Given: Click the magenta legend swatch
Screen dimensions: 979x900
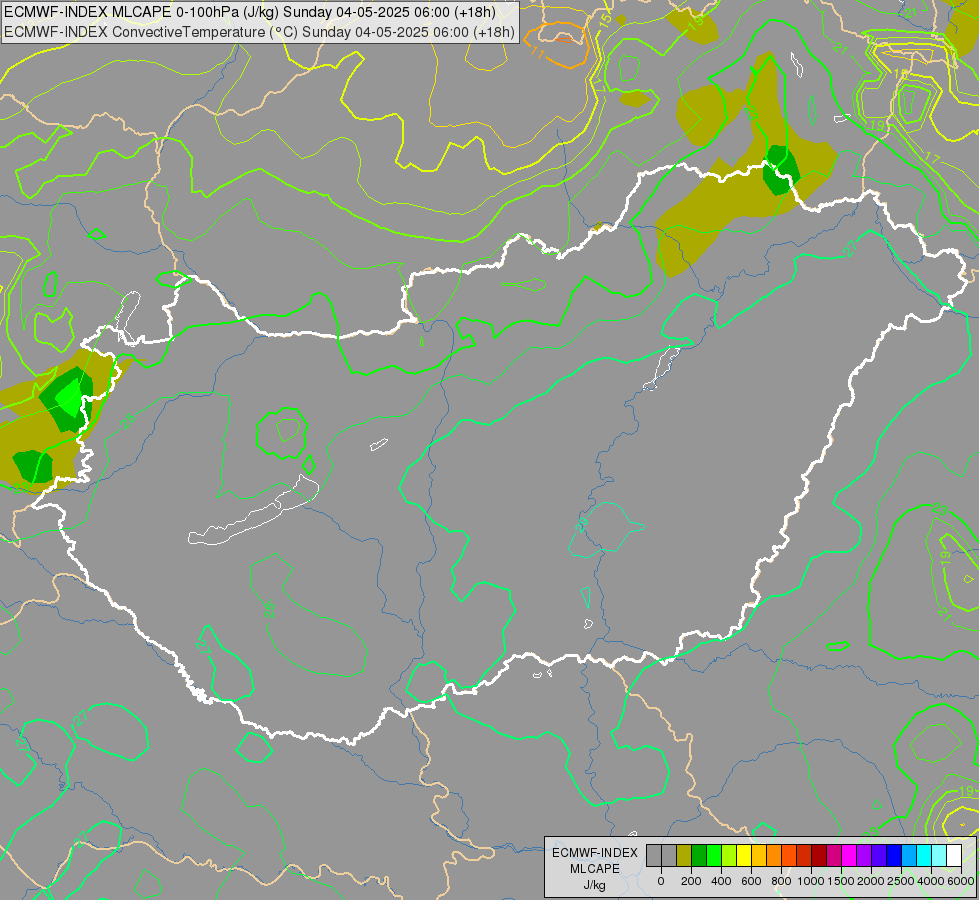Looking at the screenshot, I should point(849,855).
